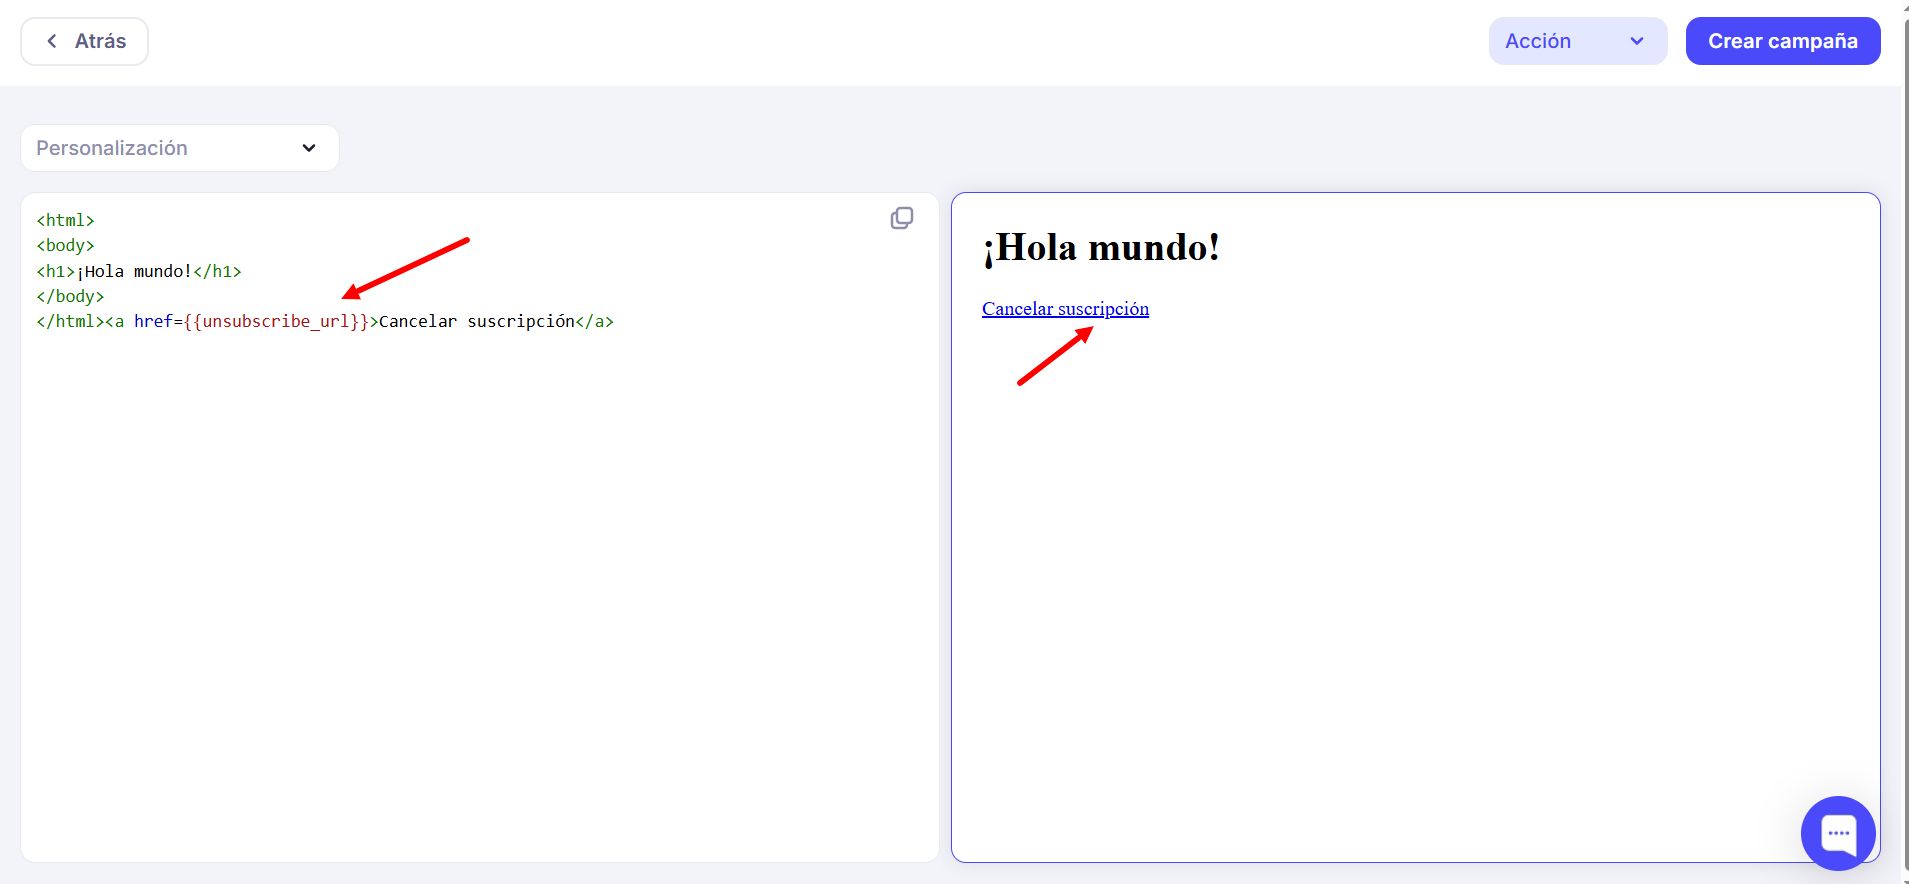Click the closing </body> tag in editor
This screenshot has height=884, width=1909.
coord(70,296)
